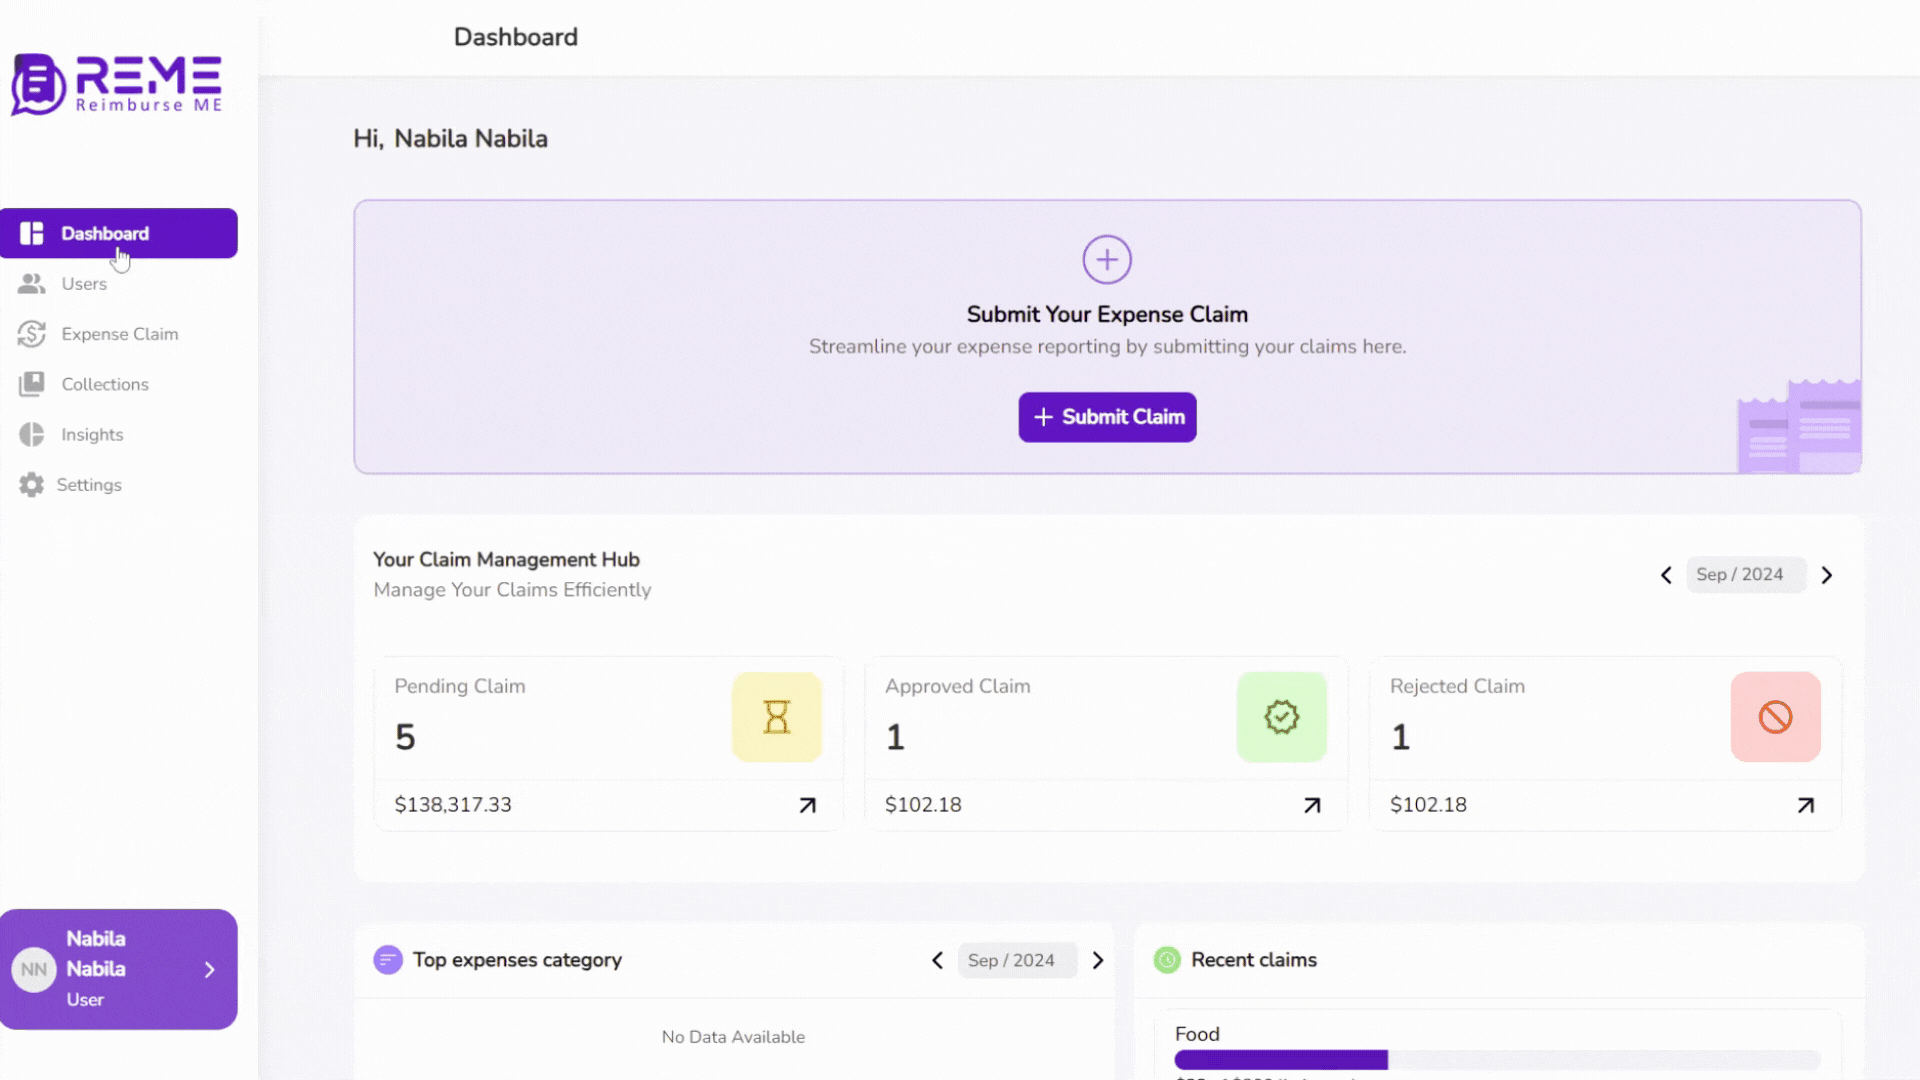Expand the Nabila Nabila profile chevron
The width and height of the screenshot is (1920, 1080).
210,970
